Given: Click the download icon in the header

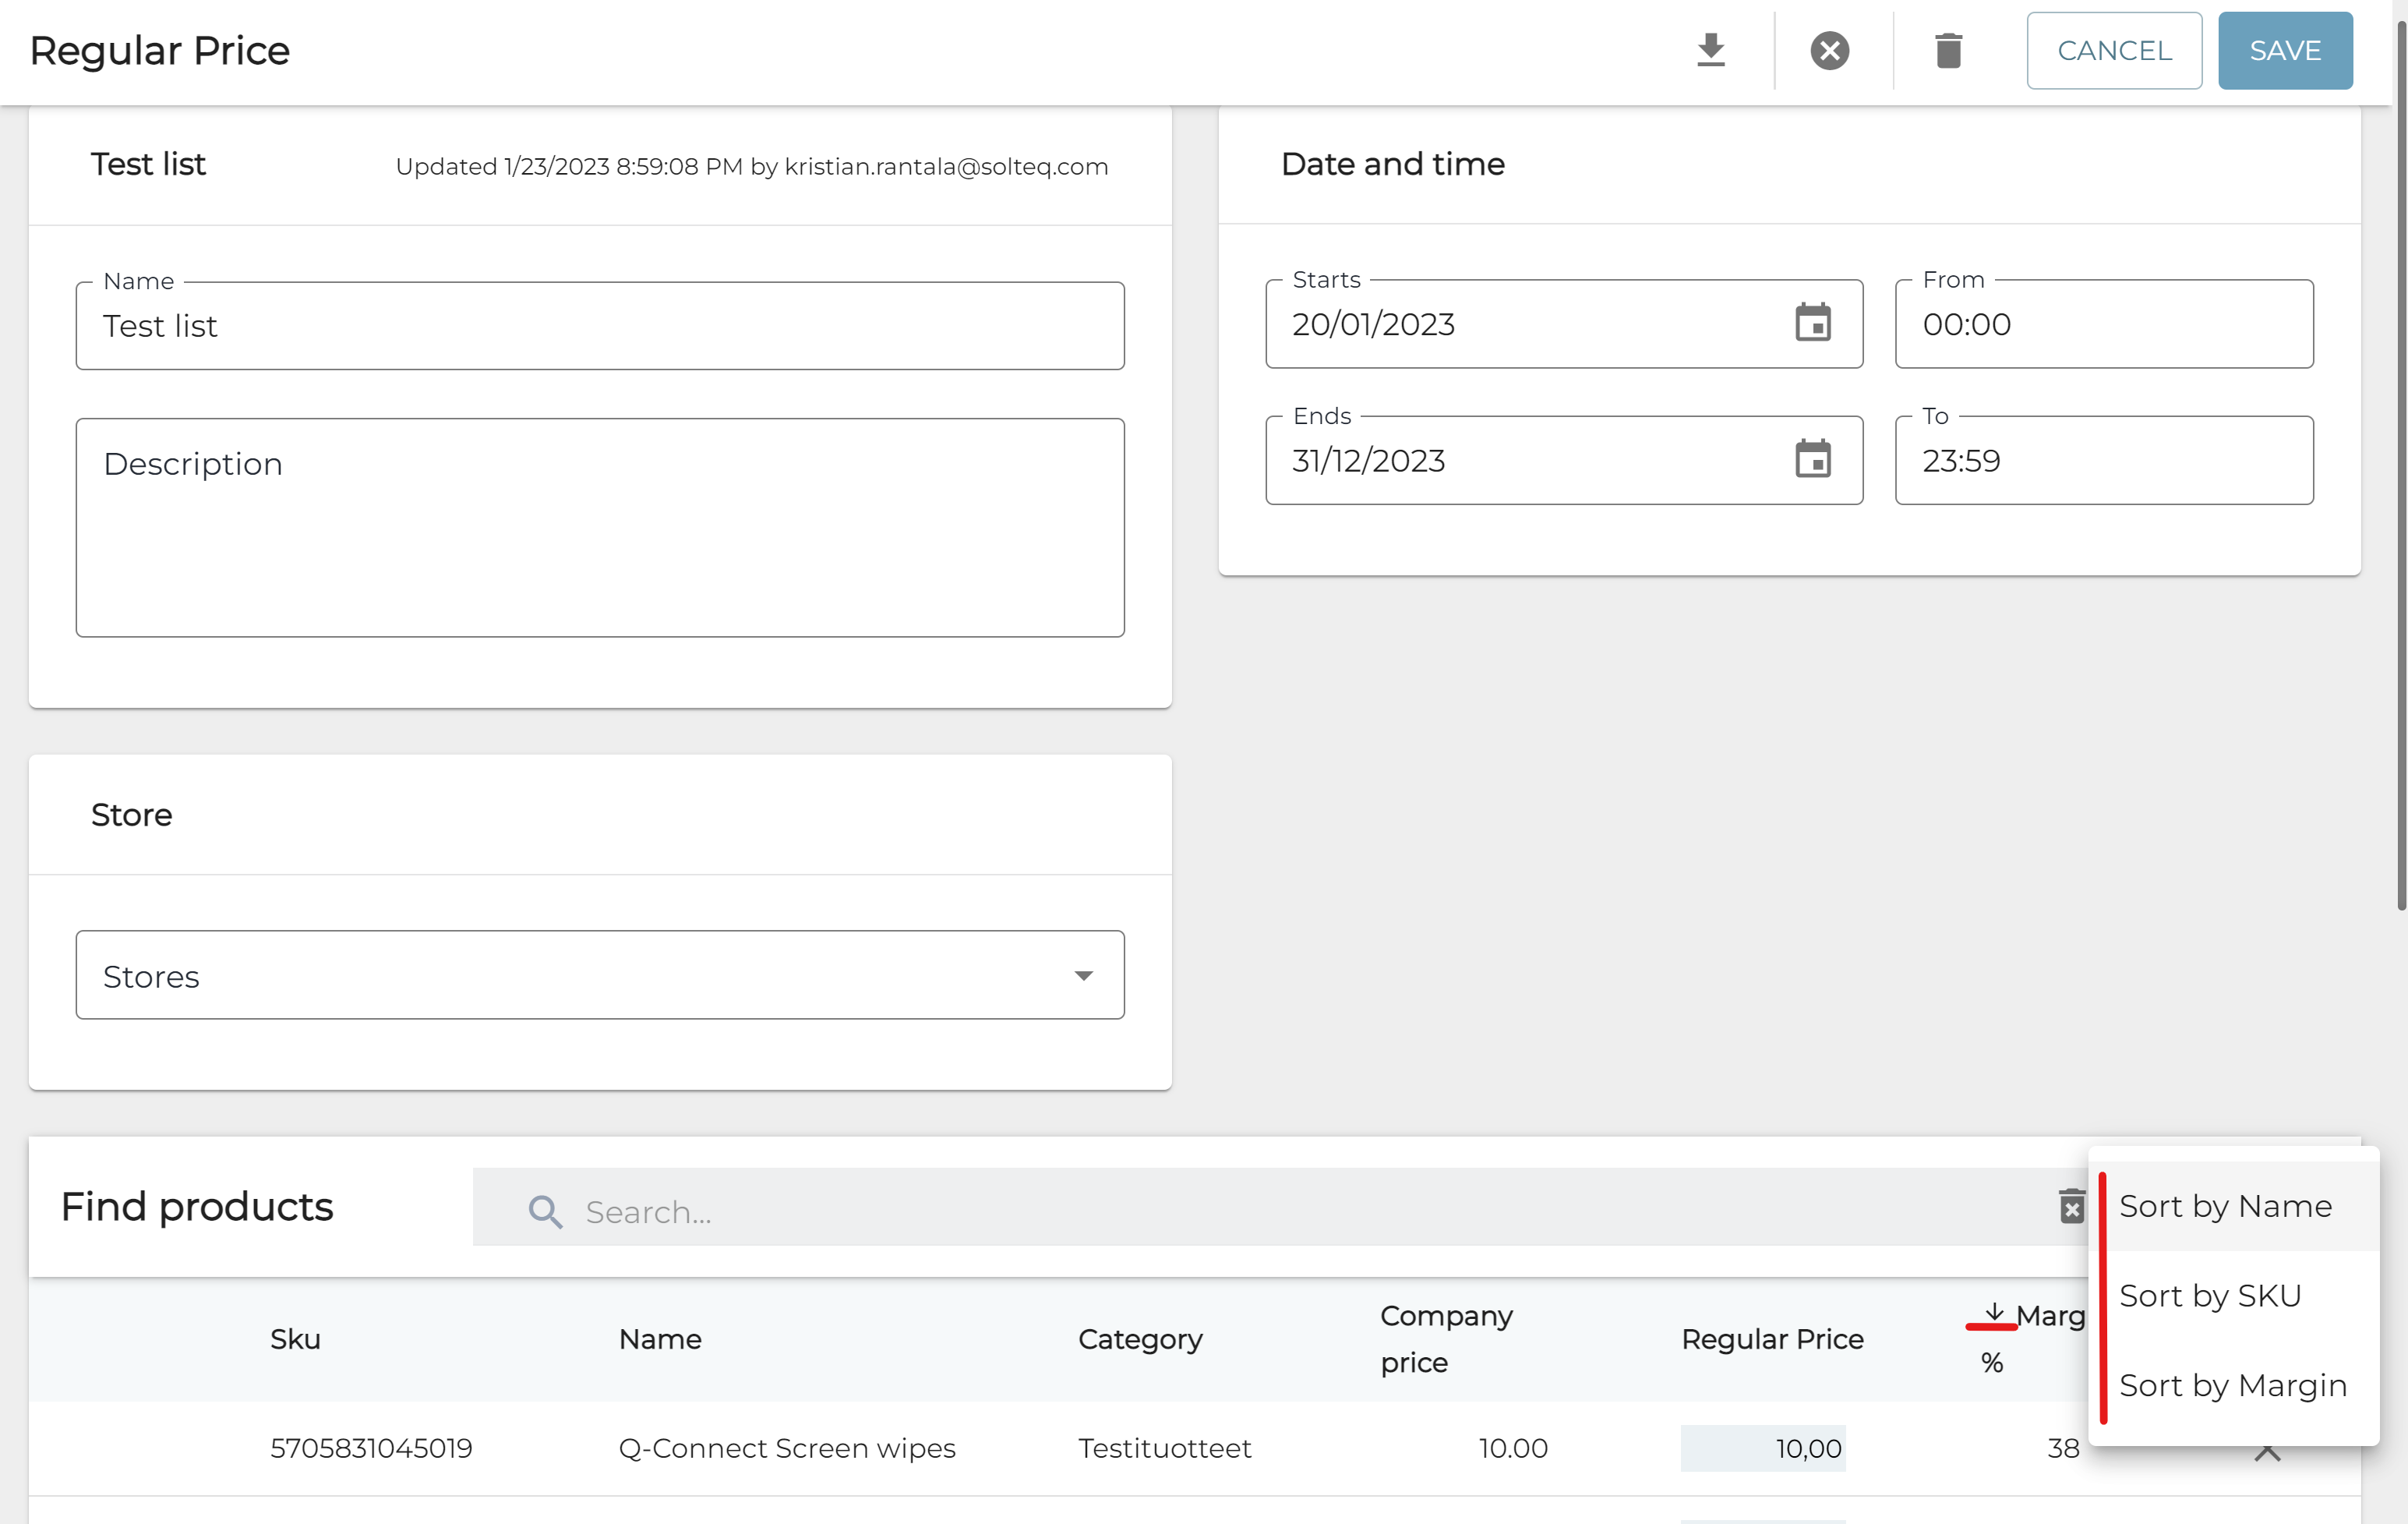Looking at the screenshot, I should point(1711,50).
